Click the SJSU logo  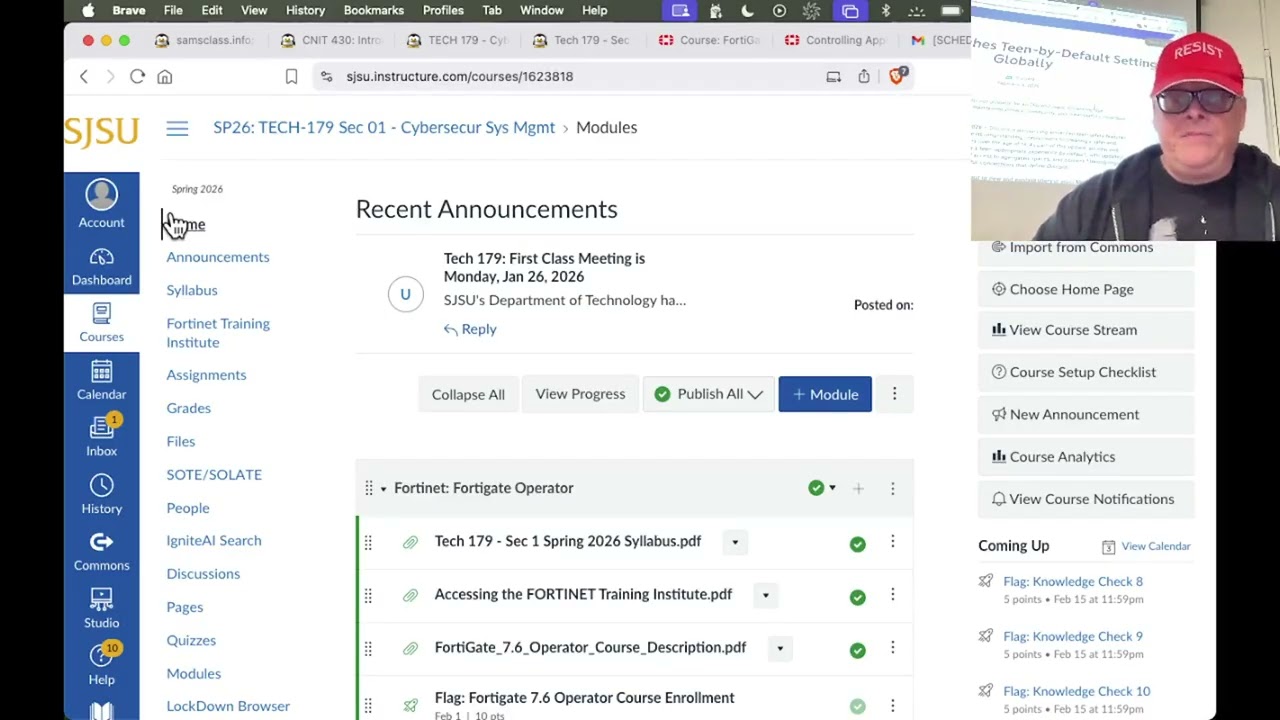click(101, 131)
